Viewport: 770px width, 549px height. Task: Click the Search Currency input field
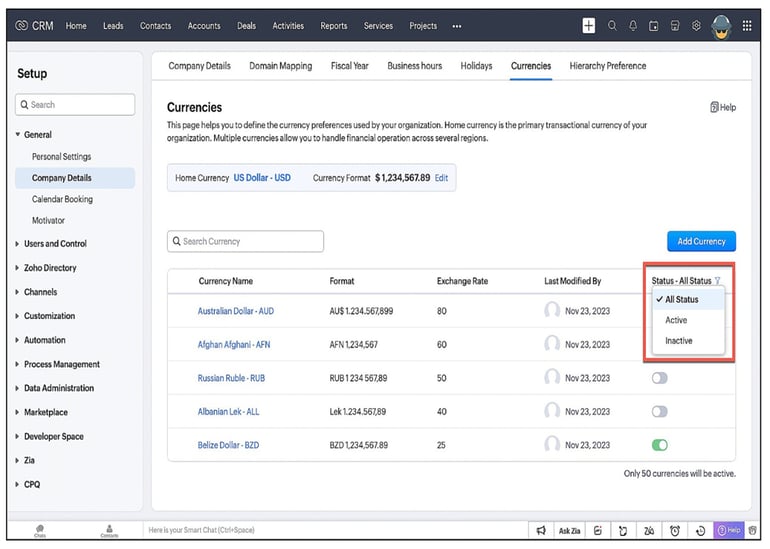246,241
